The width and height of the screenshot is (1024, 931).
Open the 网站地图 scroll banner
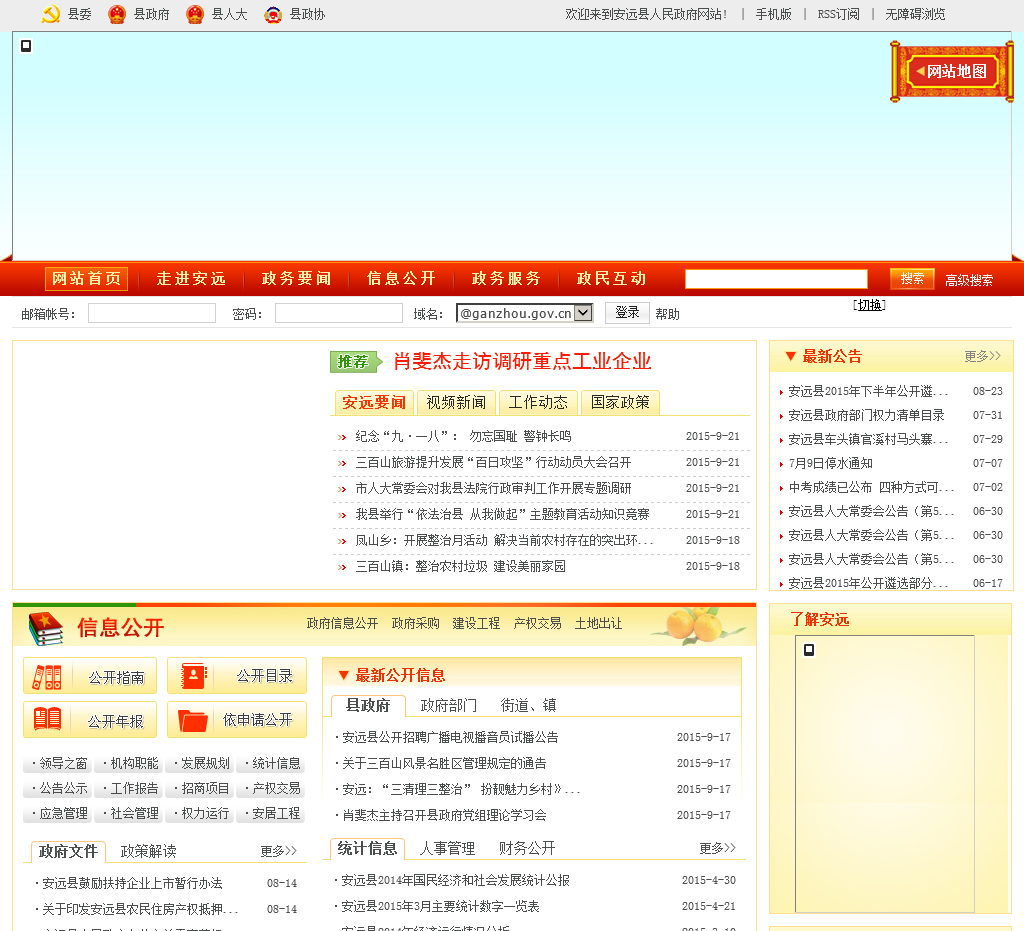[x=952, y=71]
